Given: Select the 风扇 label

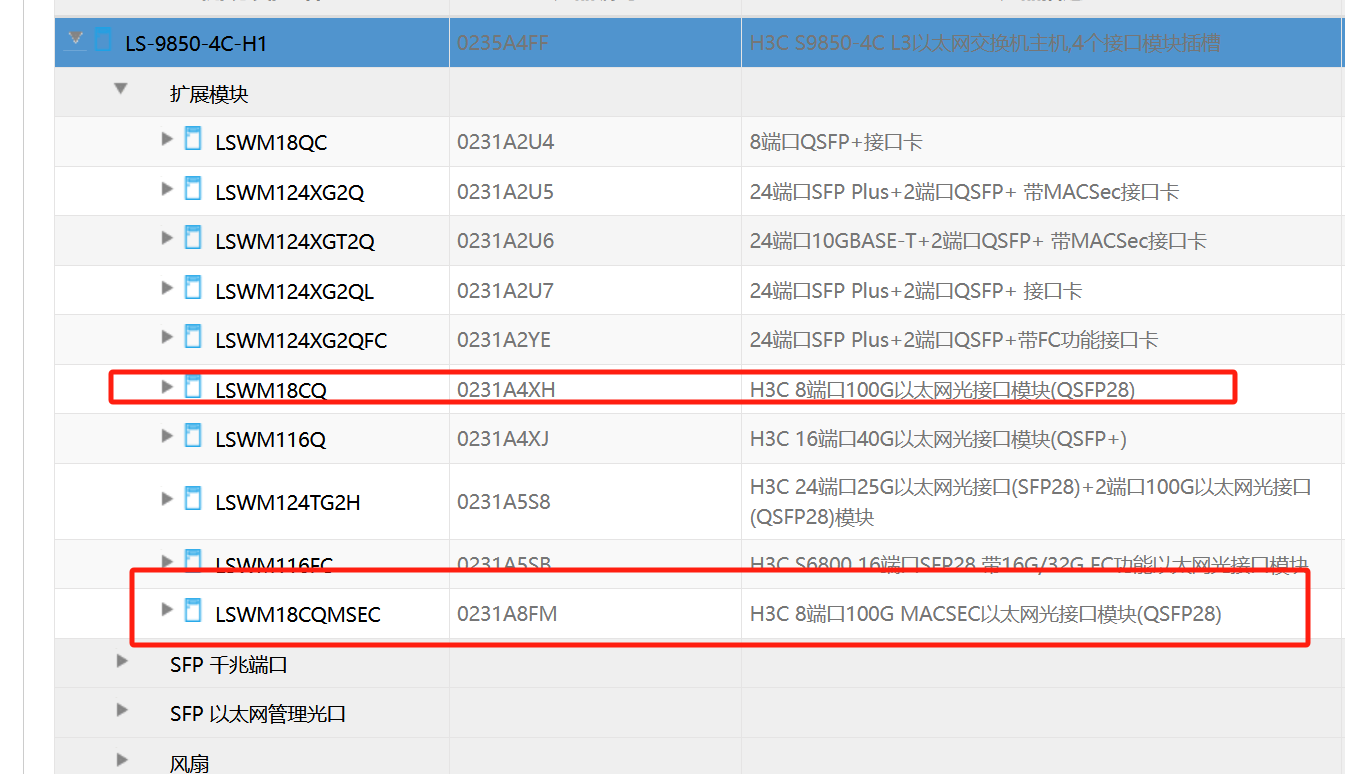Looking at the screenshot, I should (190, 764).
